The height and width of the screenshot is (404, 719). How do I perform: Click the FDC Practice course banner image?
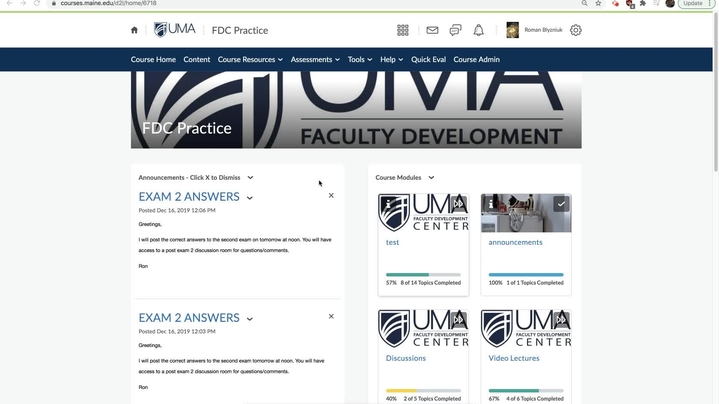pos(356,110)
